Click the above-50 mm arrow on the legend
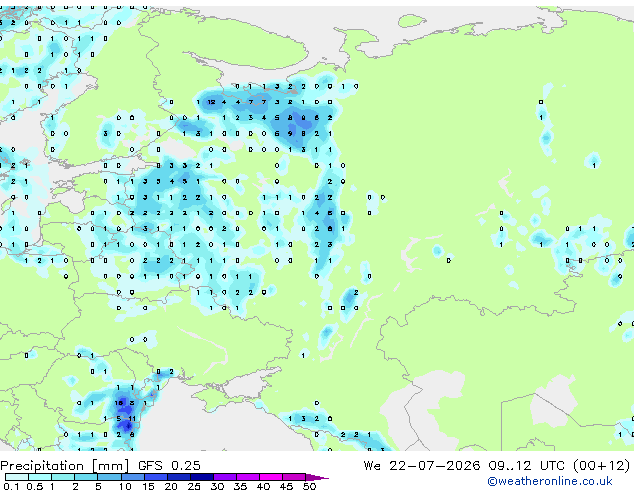Viewport: 634px width, 490px height. click(x=317, y=477)
